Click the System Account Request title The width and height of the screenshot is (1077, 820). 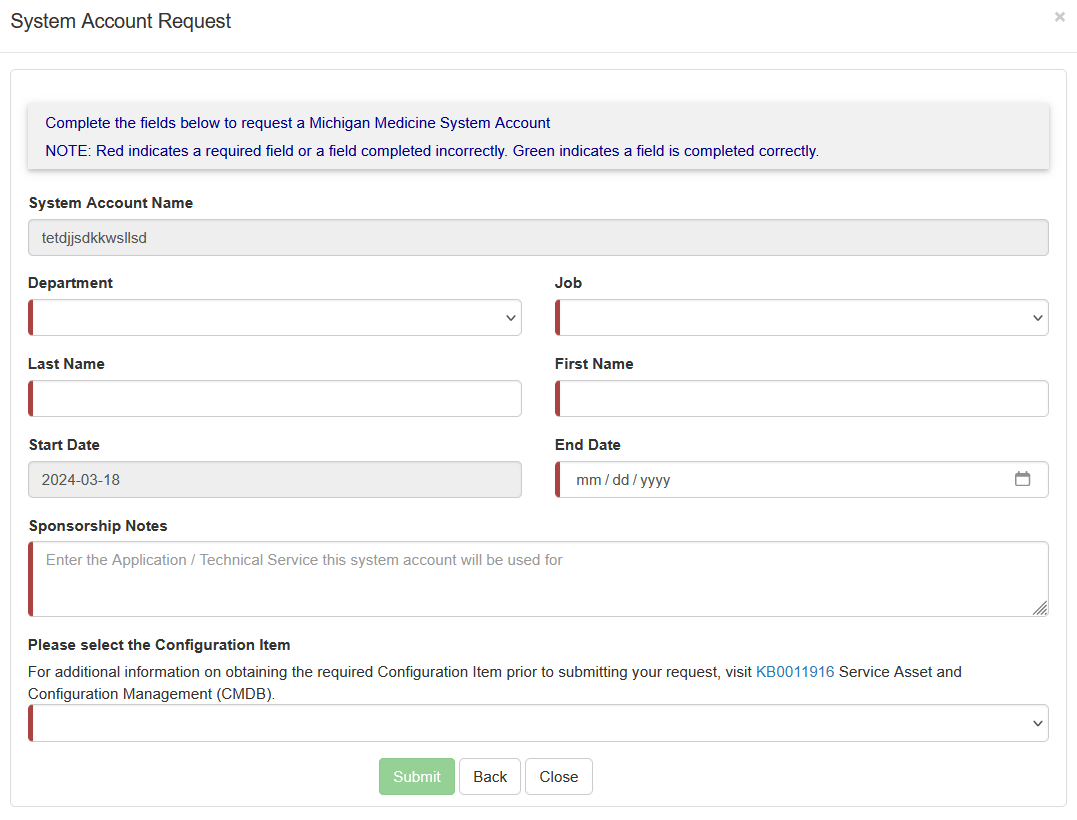click(x=120, y=21)
